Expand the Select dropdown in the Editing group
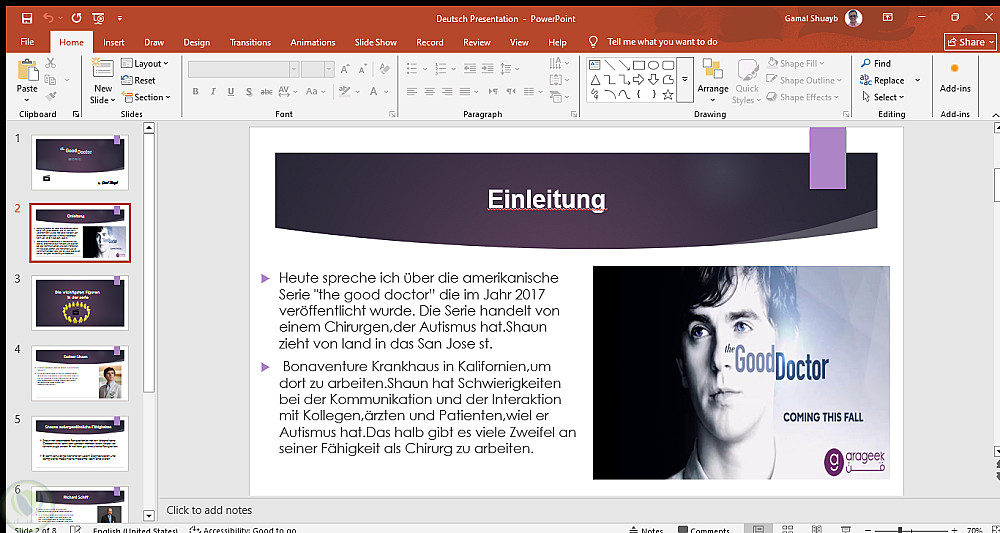Image resolution: width=1000 pixels, height=533 pixels. pos(883,97)
